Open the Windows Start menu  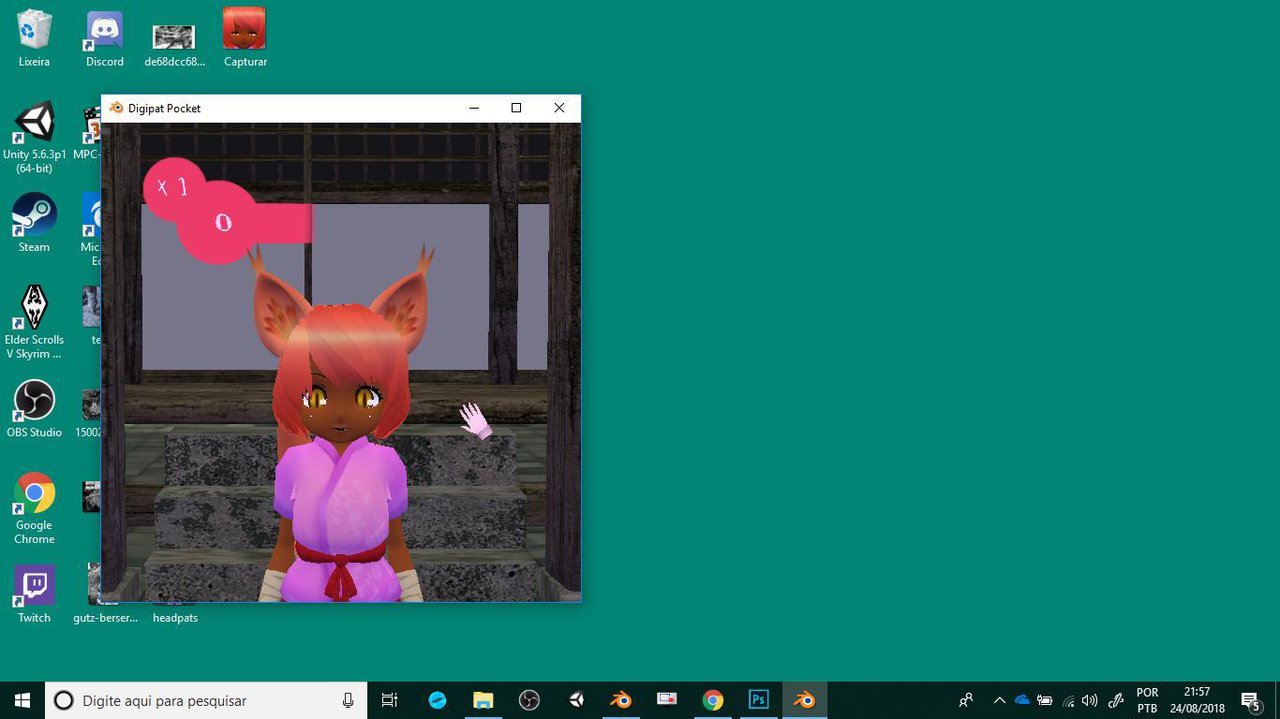[x=22, y=700]
